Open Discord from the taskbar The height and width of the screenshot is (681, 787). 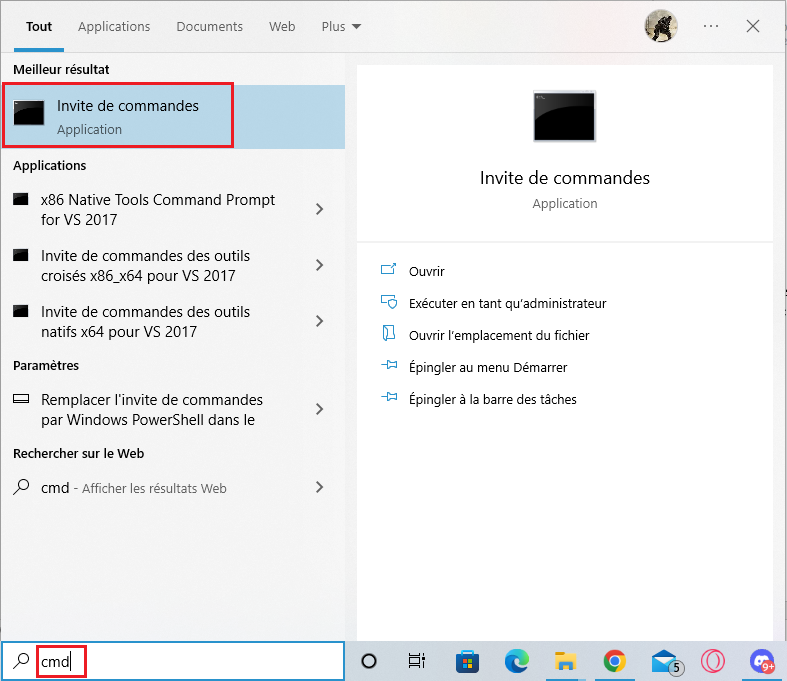(762, 661)
